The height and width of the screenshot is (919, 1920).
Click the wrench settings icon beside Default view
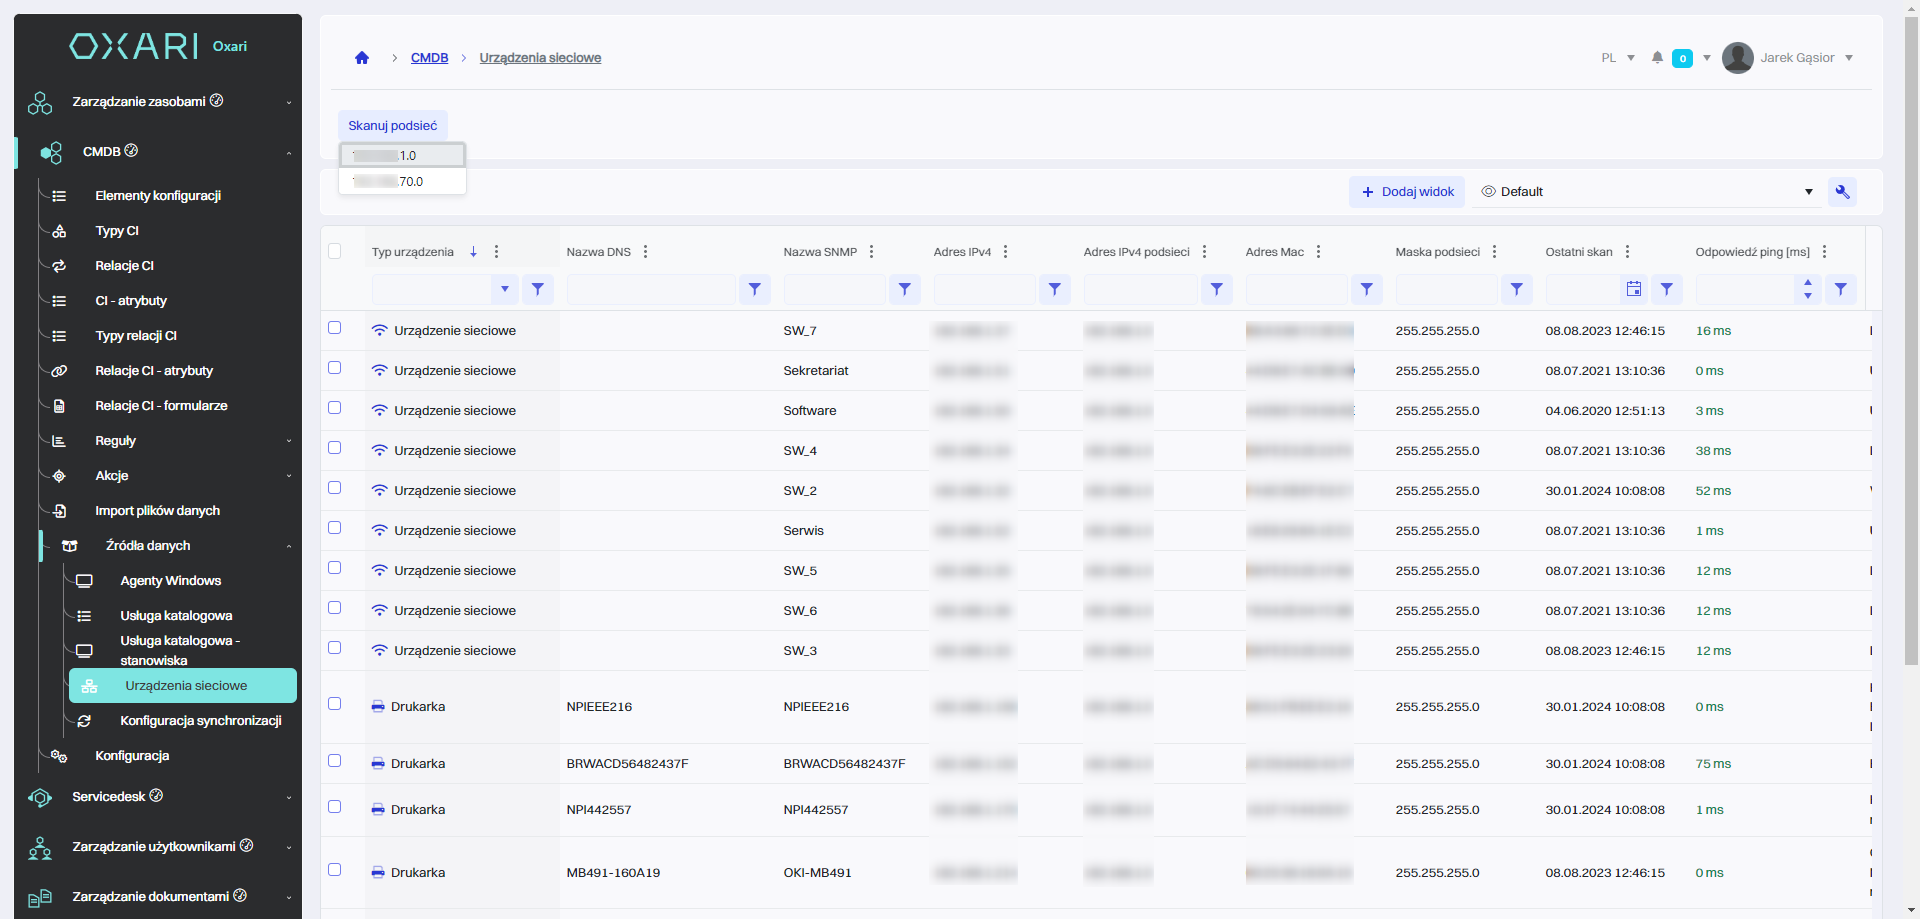coord(1842,192)
